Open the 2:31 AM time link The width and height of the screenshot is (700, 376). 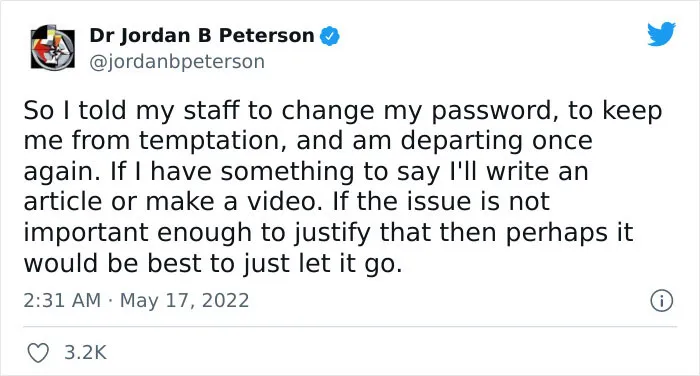62,300
